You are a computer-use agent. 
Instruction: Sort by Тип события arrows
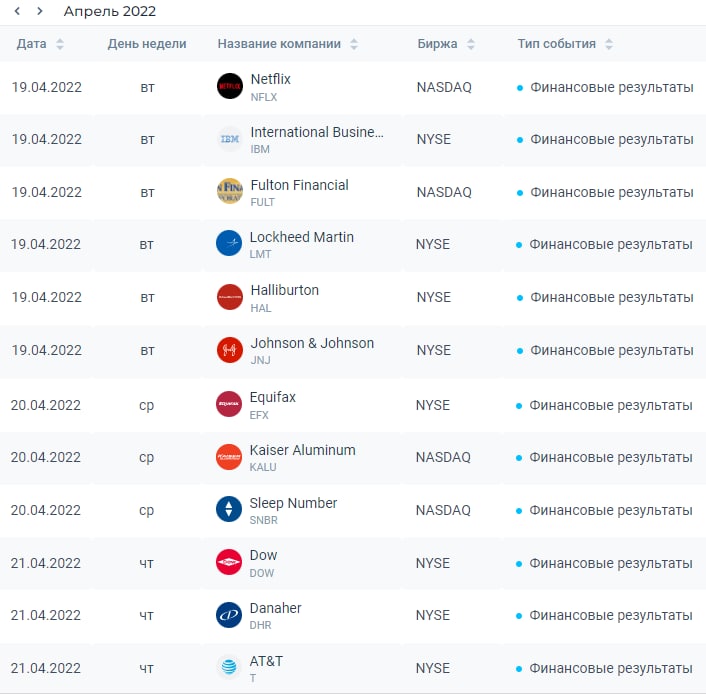tap(609, 44)
